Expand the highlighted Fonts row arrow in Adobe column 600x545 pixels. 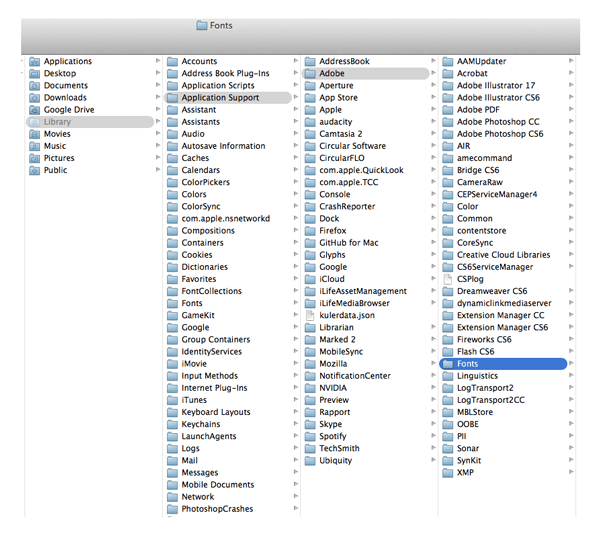571,363
